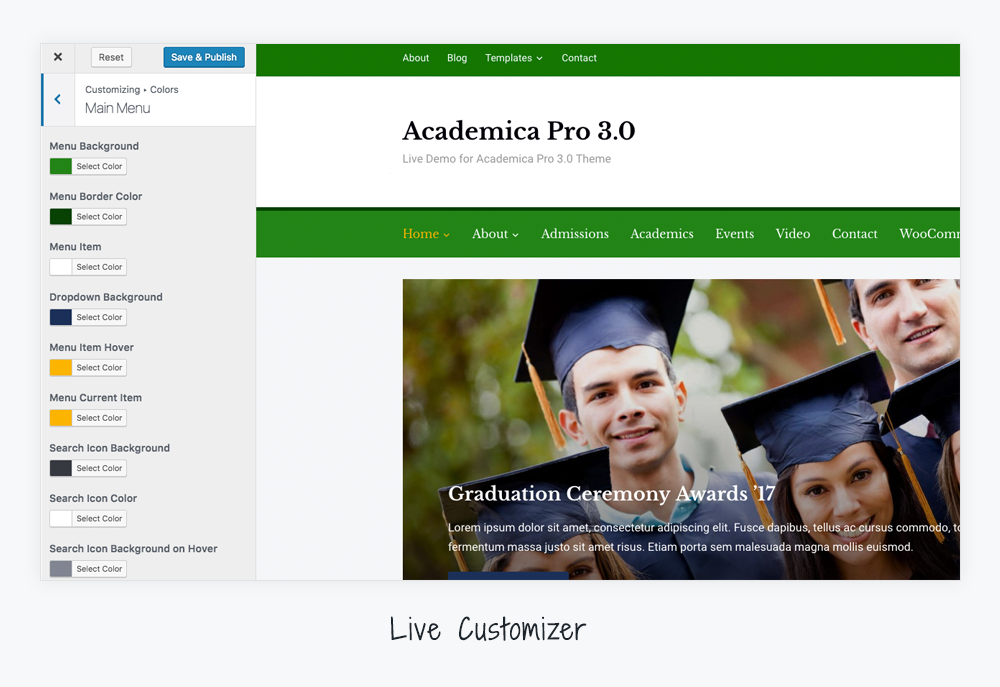Open the Search Icon Color white swatch
This screenshot has width=1000, height=687.
(61, 519)
